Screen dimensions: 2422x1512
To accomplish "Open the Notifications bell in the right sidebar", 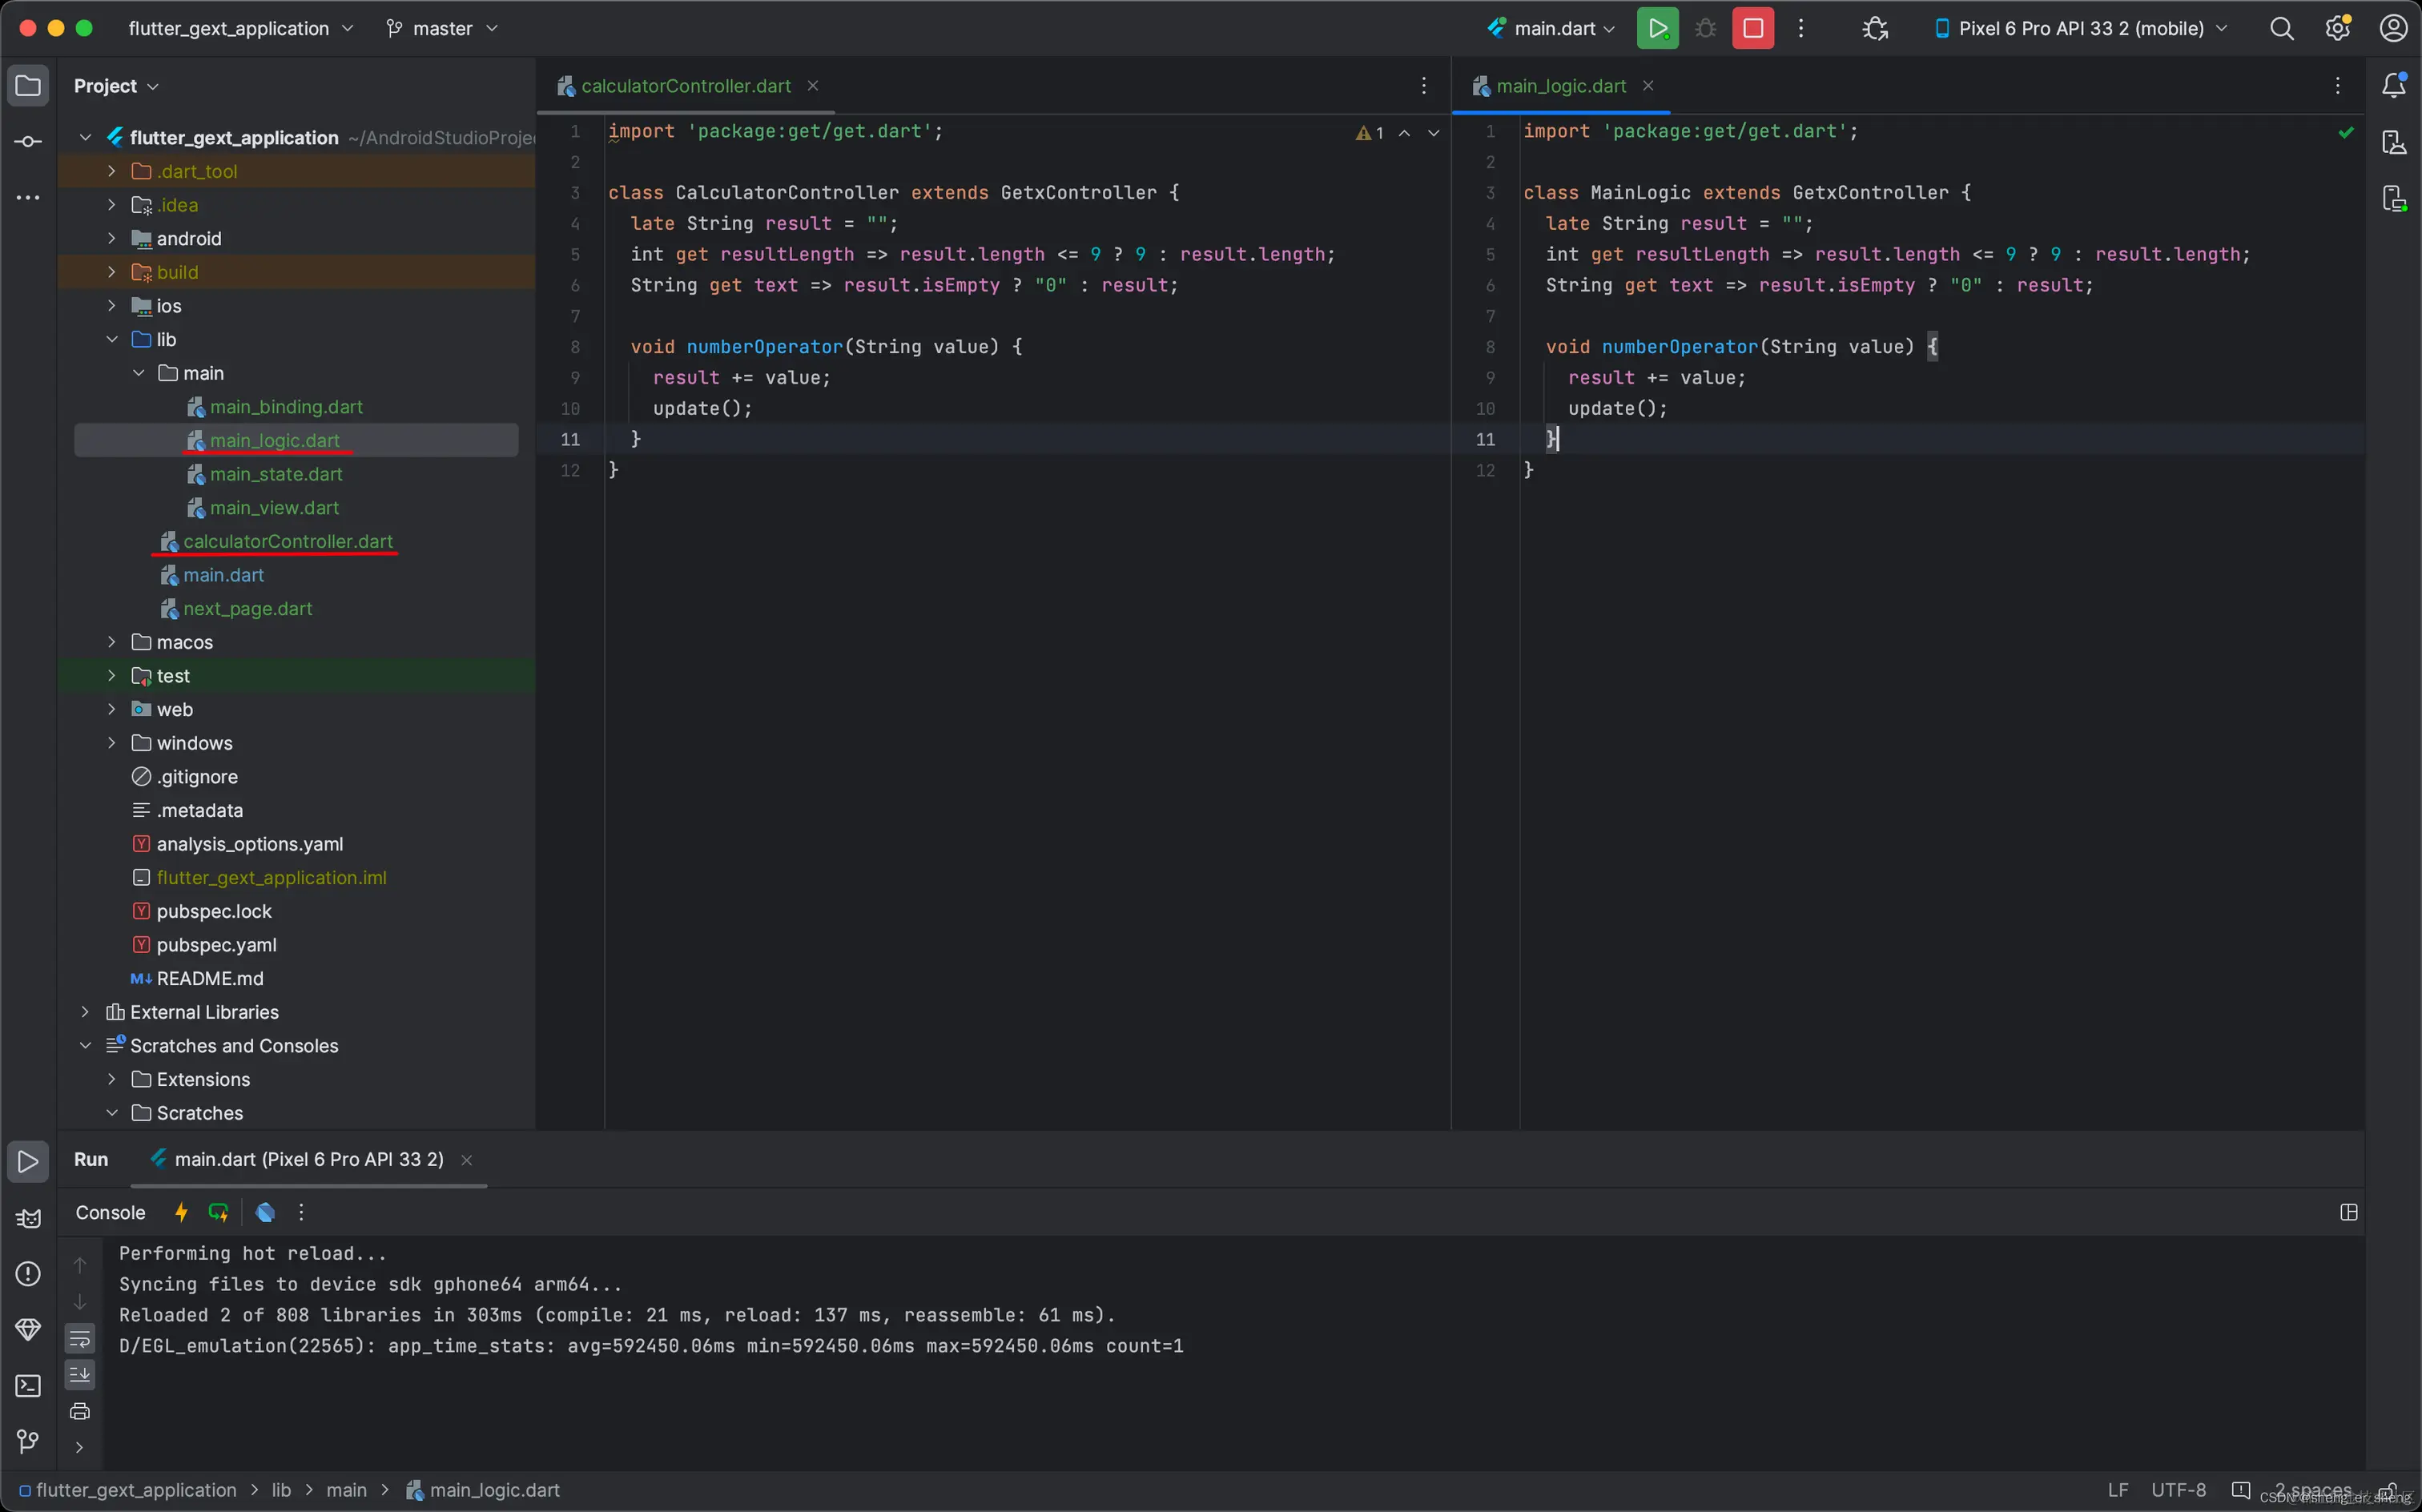I will (x=2393, y=86).
